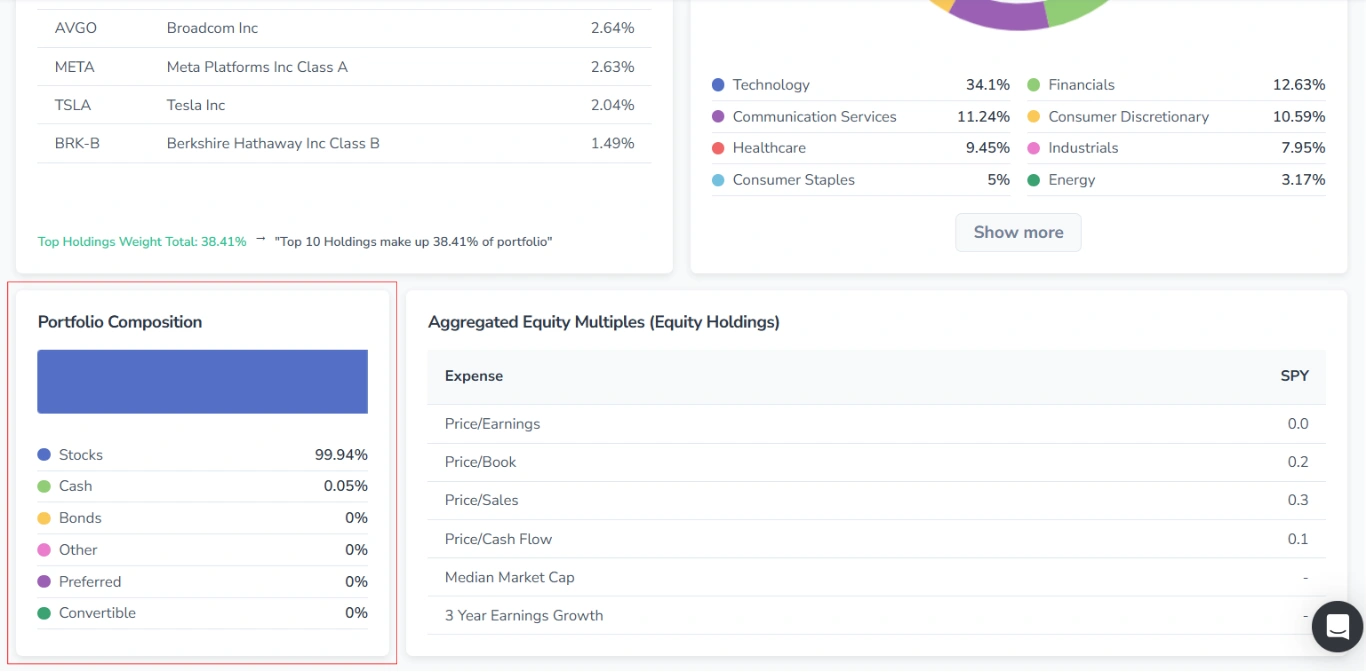Click the Stocks legend dot in Portfolio Composition

click(x=44, y=455)
